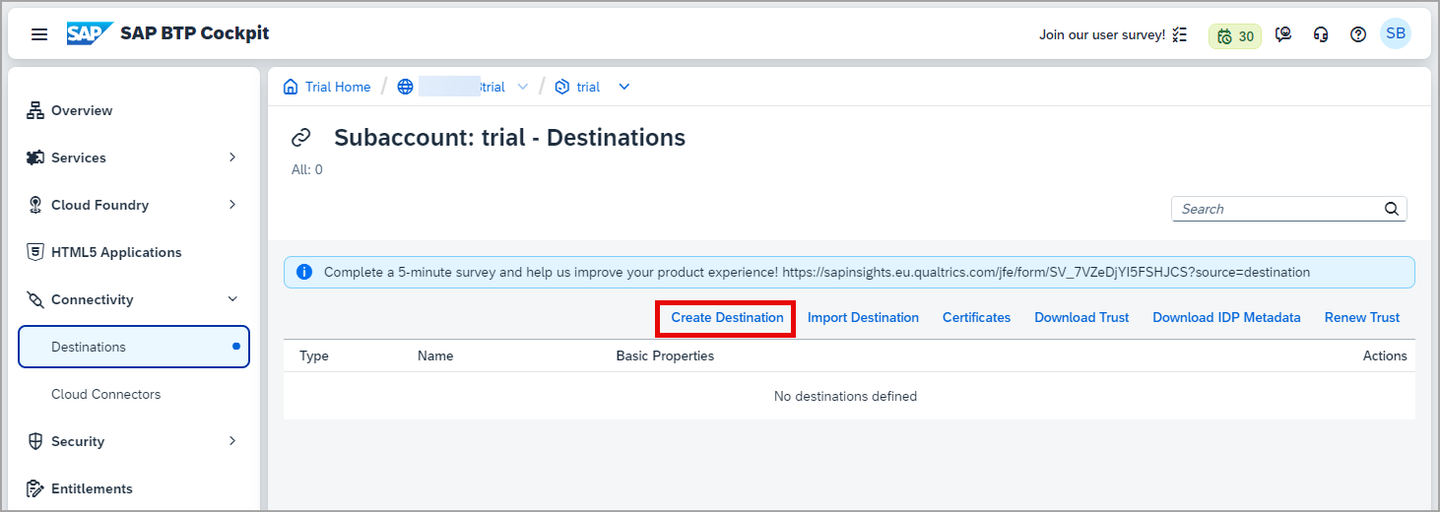Click Download Trust
Image resolution: width=1440 pixels, height=512 pixels.
(x=1081, y=318)
